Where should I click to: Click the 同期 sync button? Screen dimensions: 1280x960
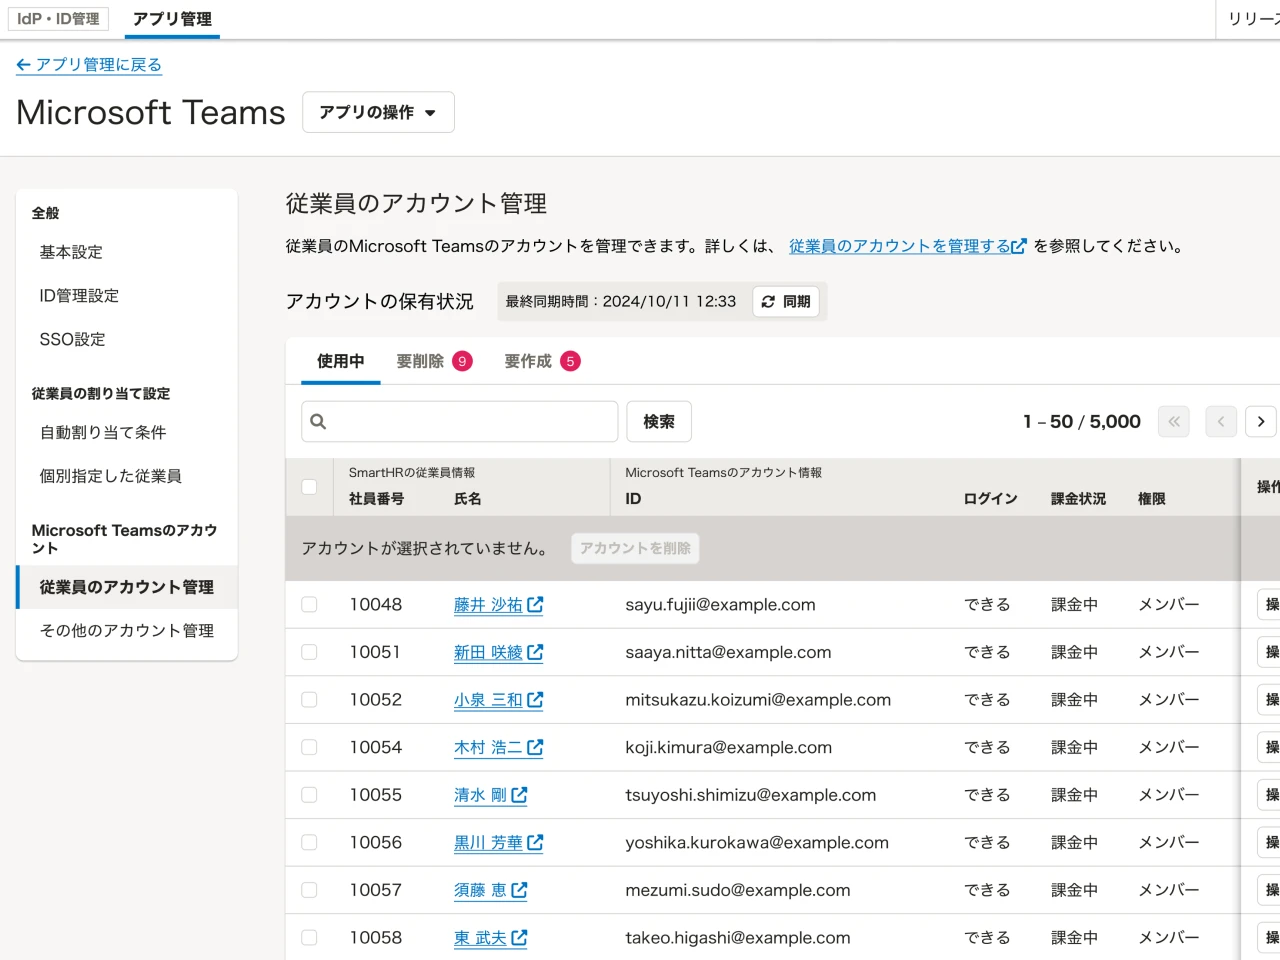(786, 302)
